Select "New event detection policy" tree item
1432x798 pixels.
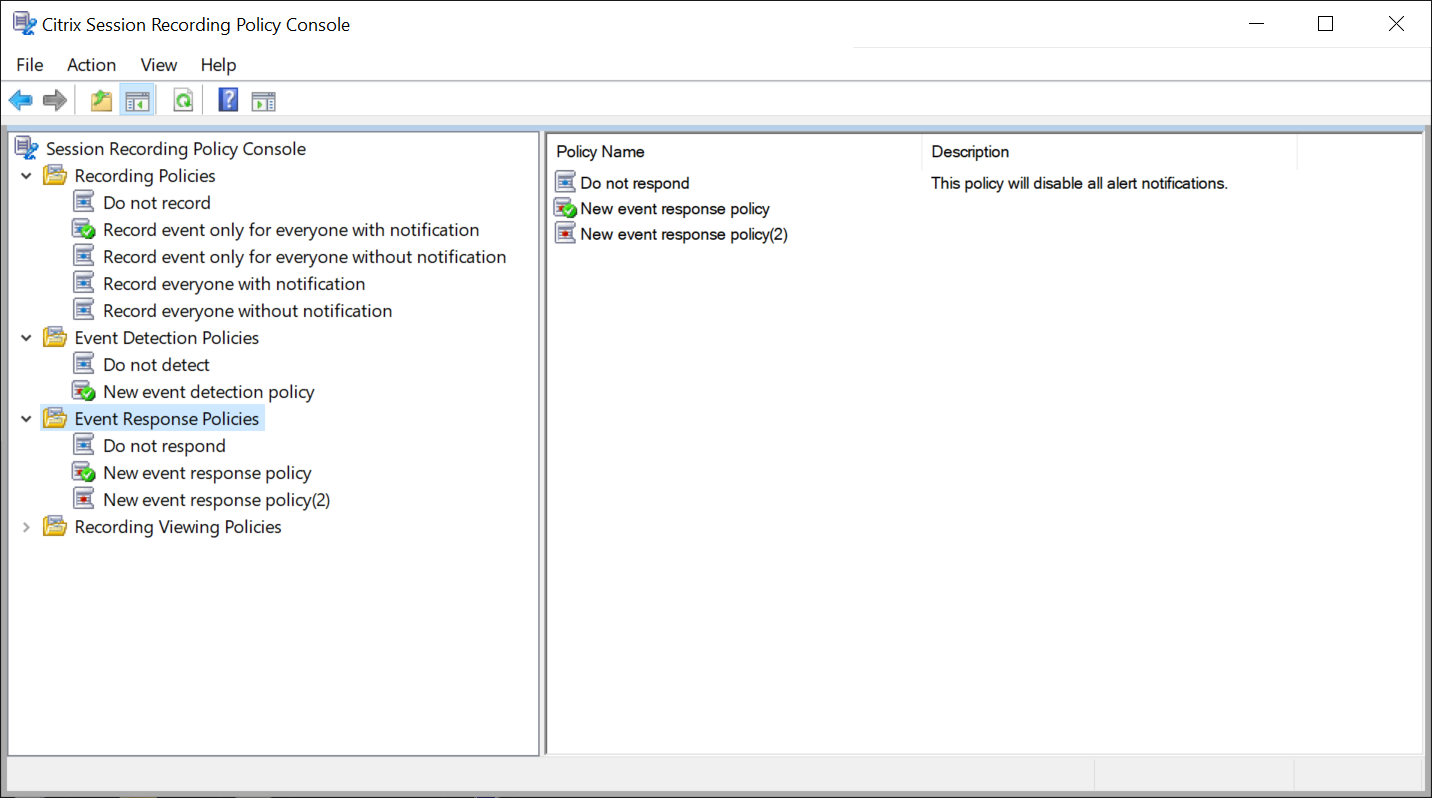coord(208,392)
